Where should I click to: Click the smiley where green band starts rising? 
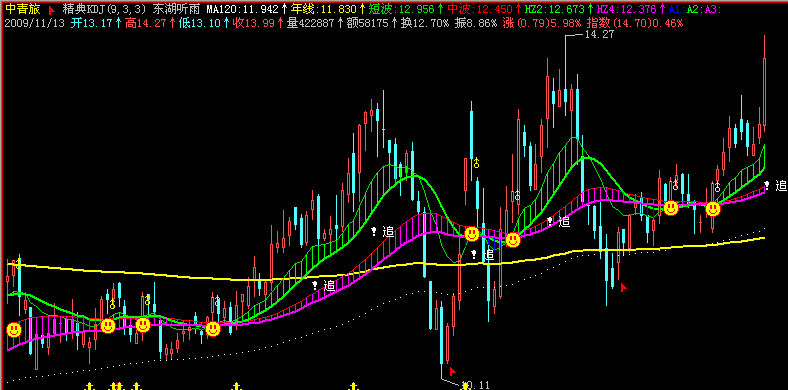[x=213, y=329]
